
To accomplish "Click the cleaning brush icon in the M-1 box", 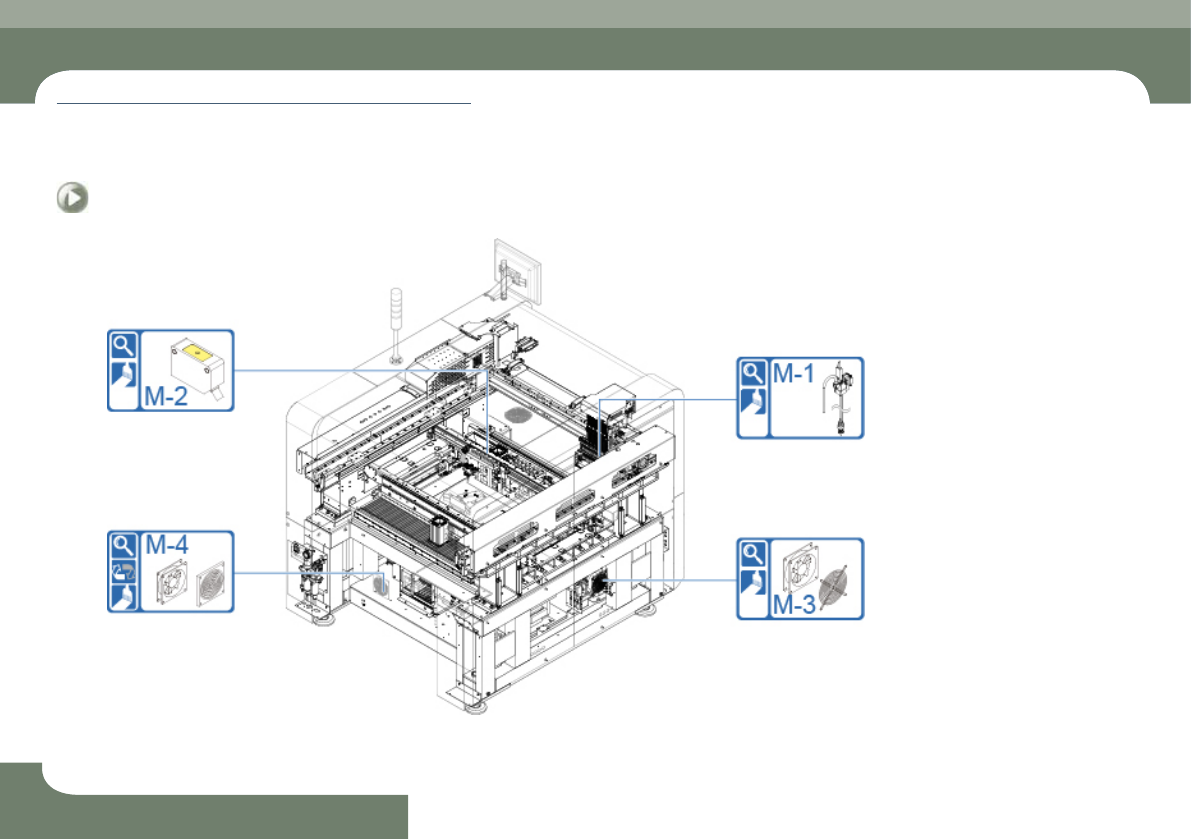I will 753,402.
